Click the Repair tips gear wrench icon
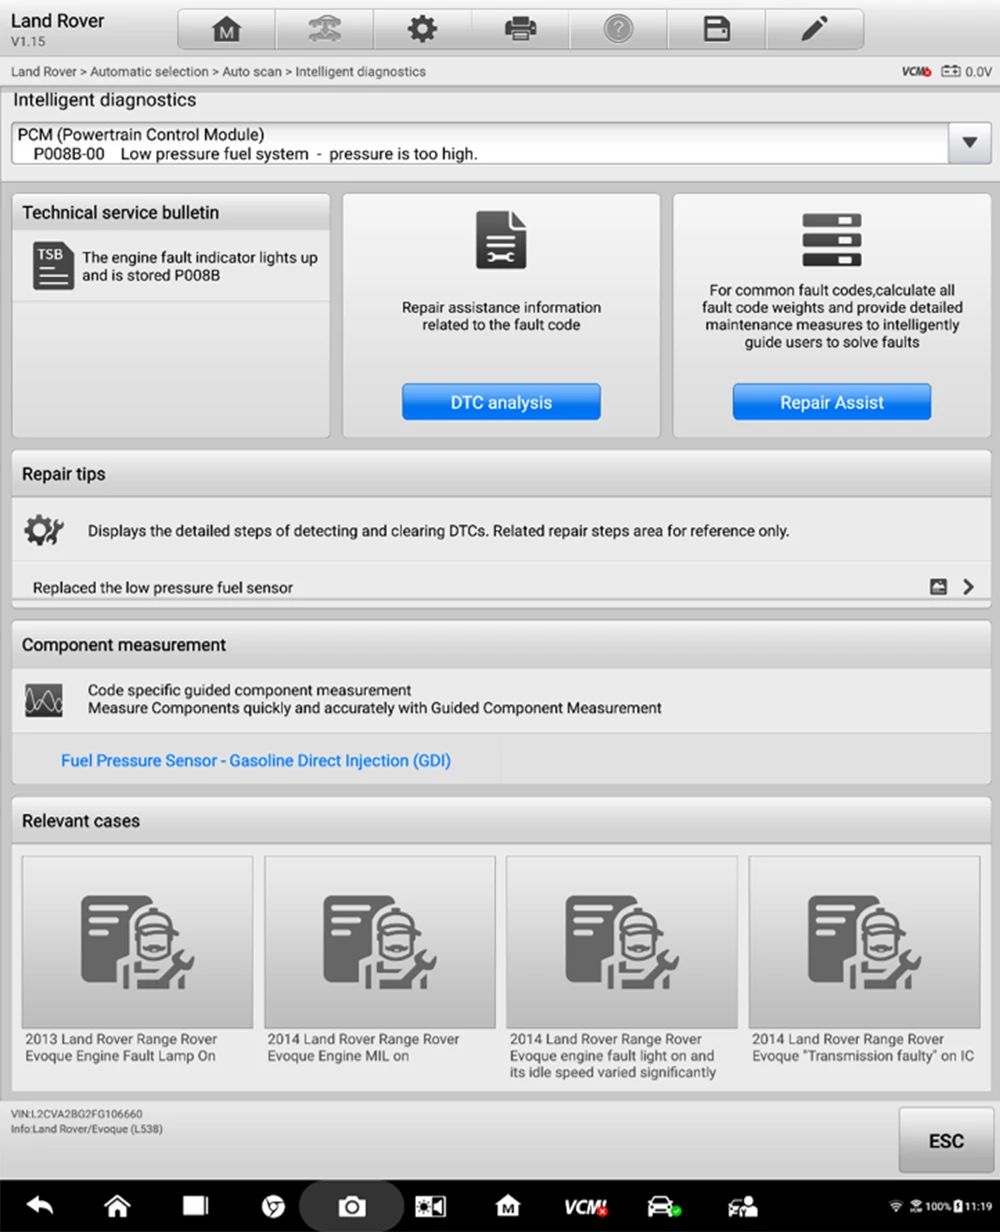The image size is (1000, 1232). [x=43, y=530]
